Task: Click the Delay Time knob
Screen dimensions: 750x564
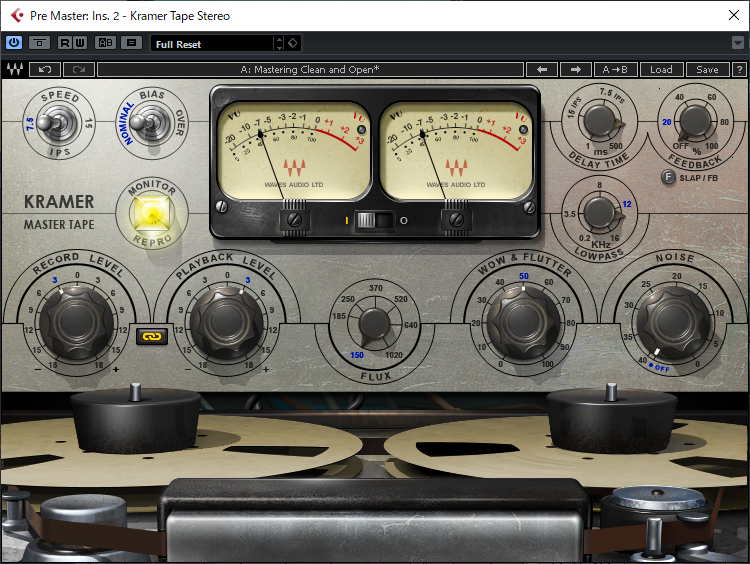Action: pos(601,122)
